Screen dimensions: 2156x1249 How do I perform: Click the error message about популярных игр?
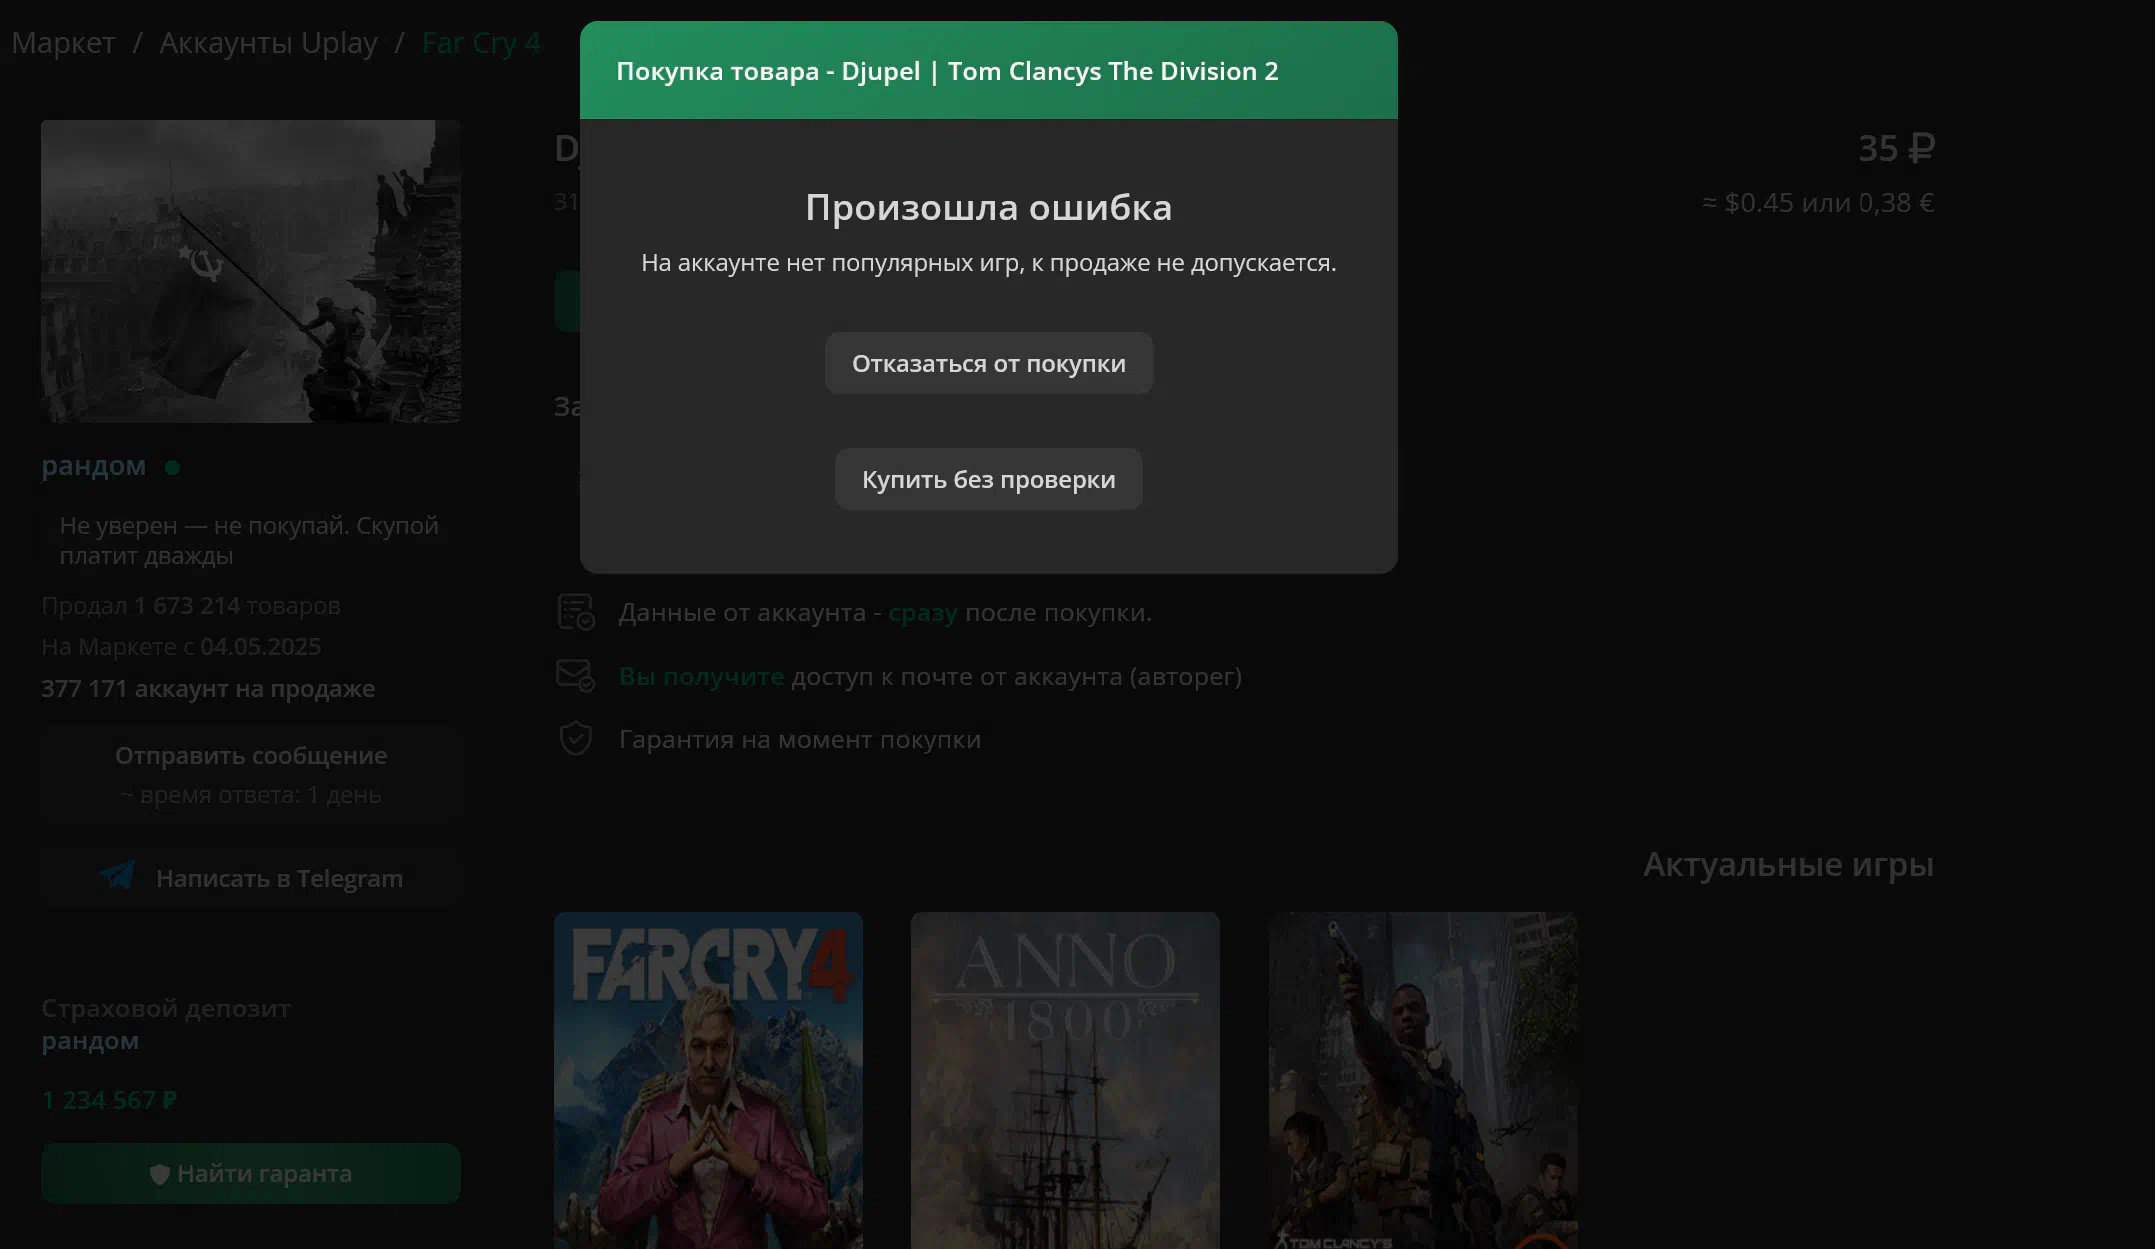point(988,263)
